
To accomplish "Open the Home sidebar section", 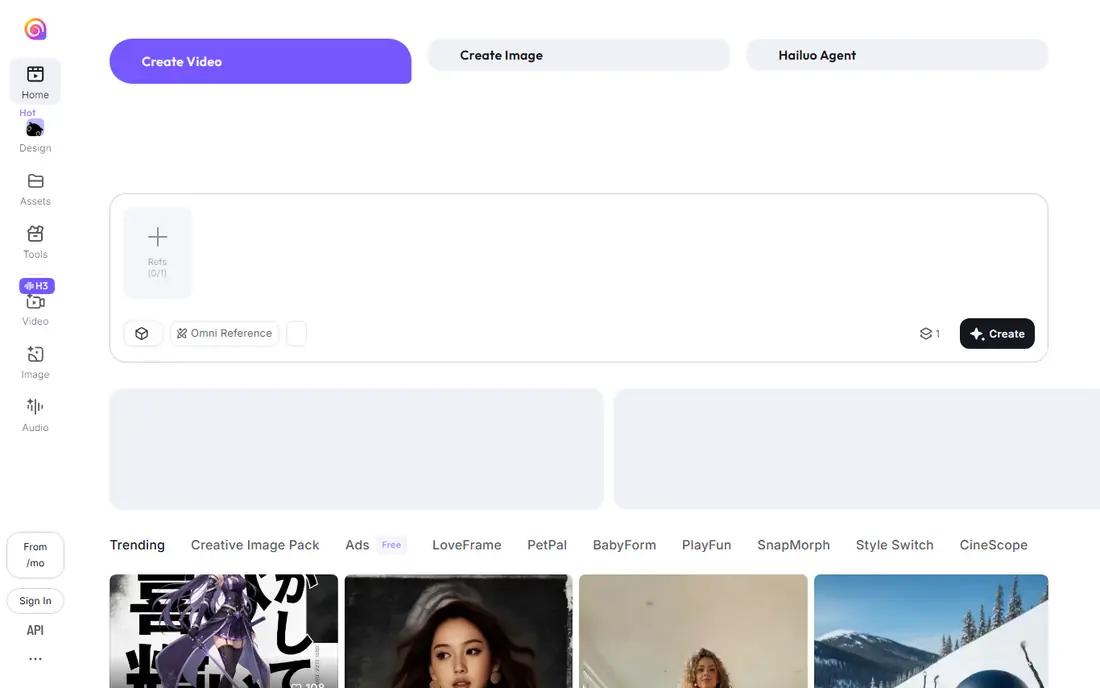I will tap(35, 82).
